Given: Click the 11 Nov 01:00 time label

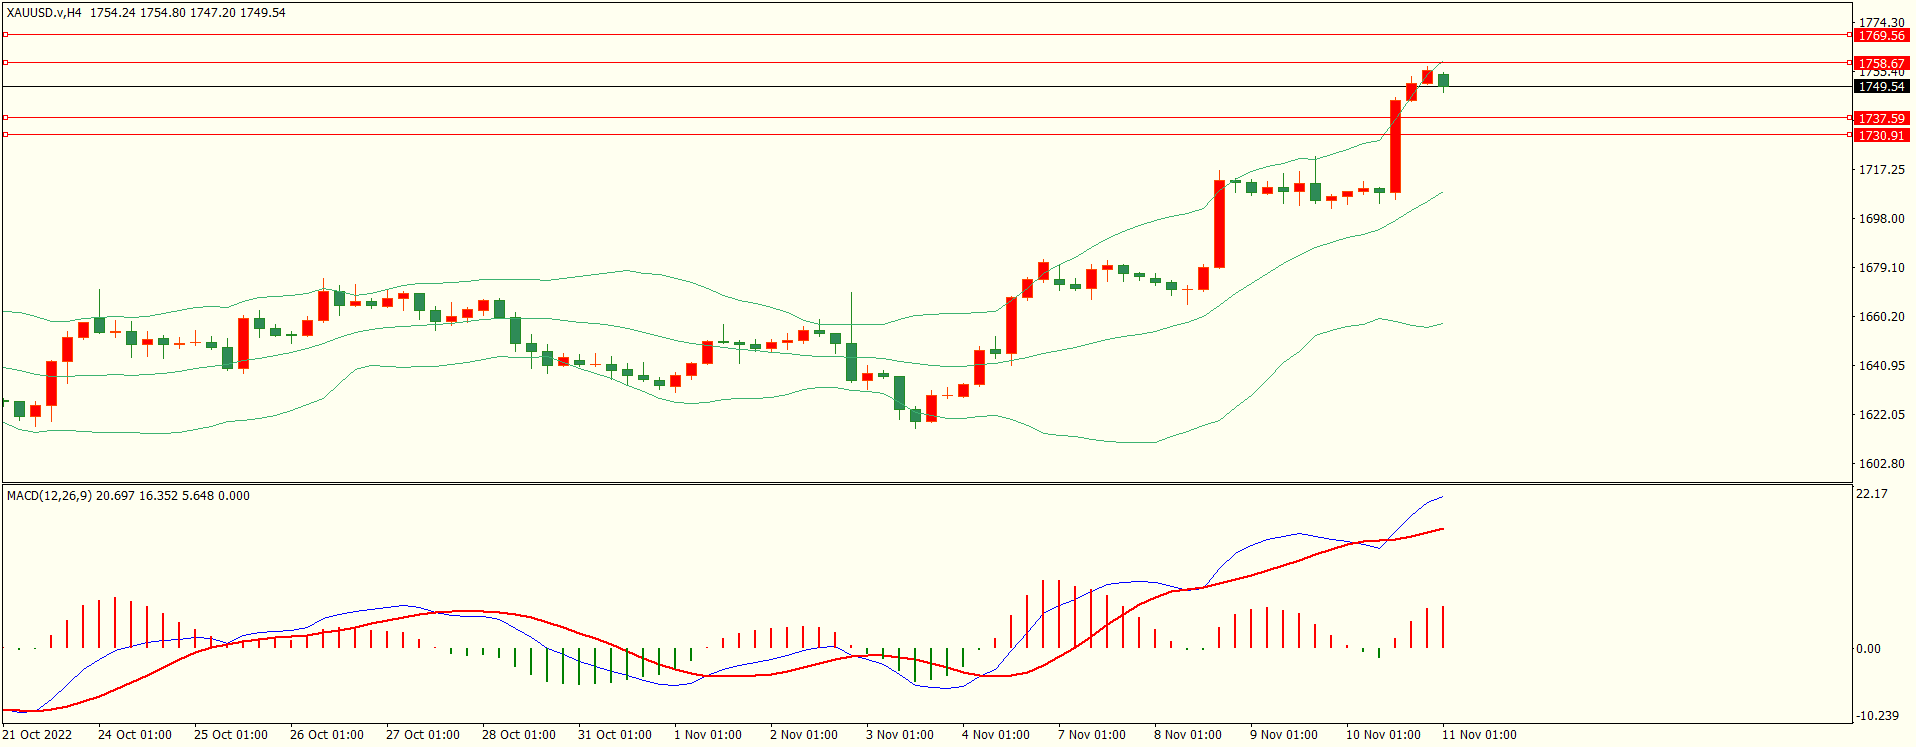Looking at the screenshot, I should pos(1478,735).
